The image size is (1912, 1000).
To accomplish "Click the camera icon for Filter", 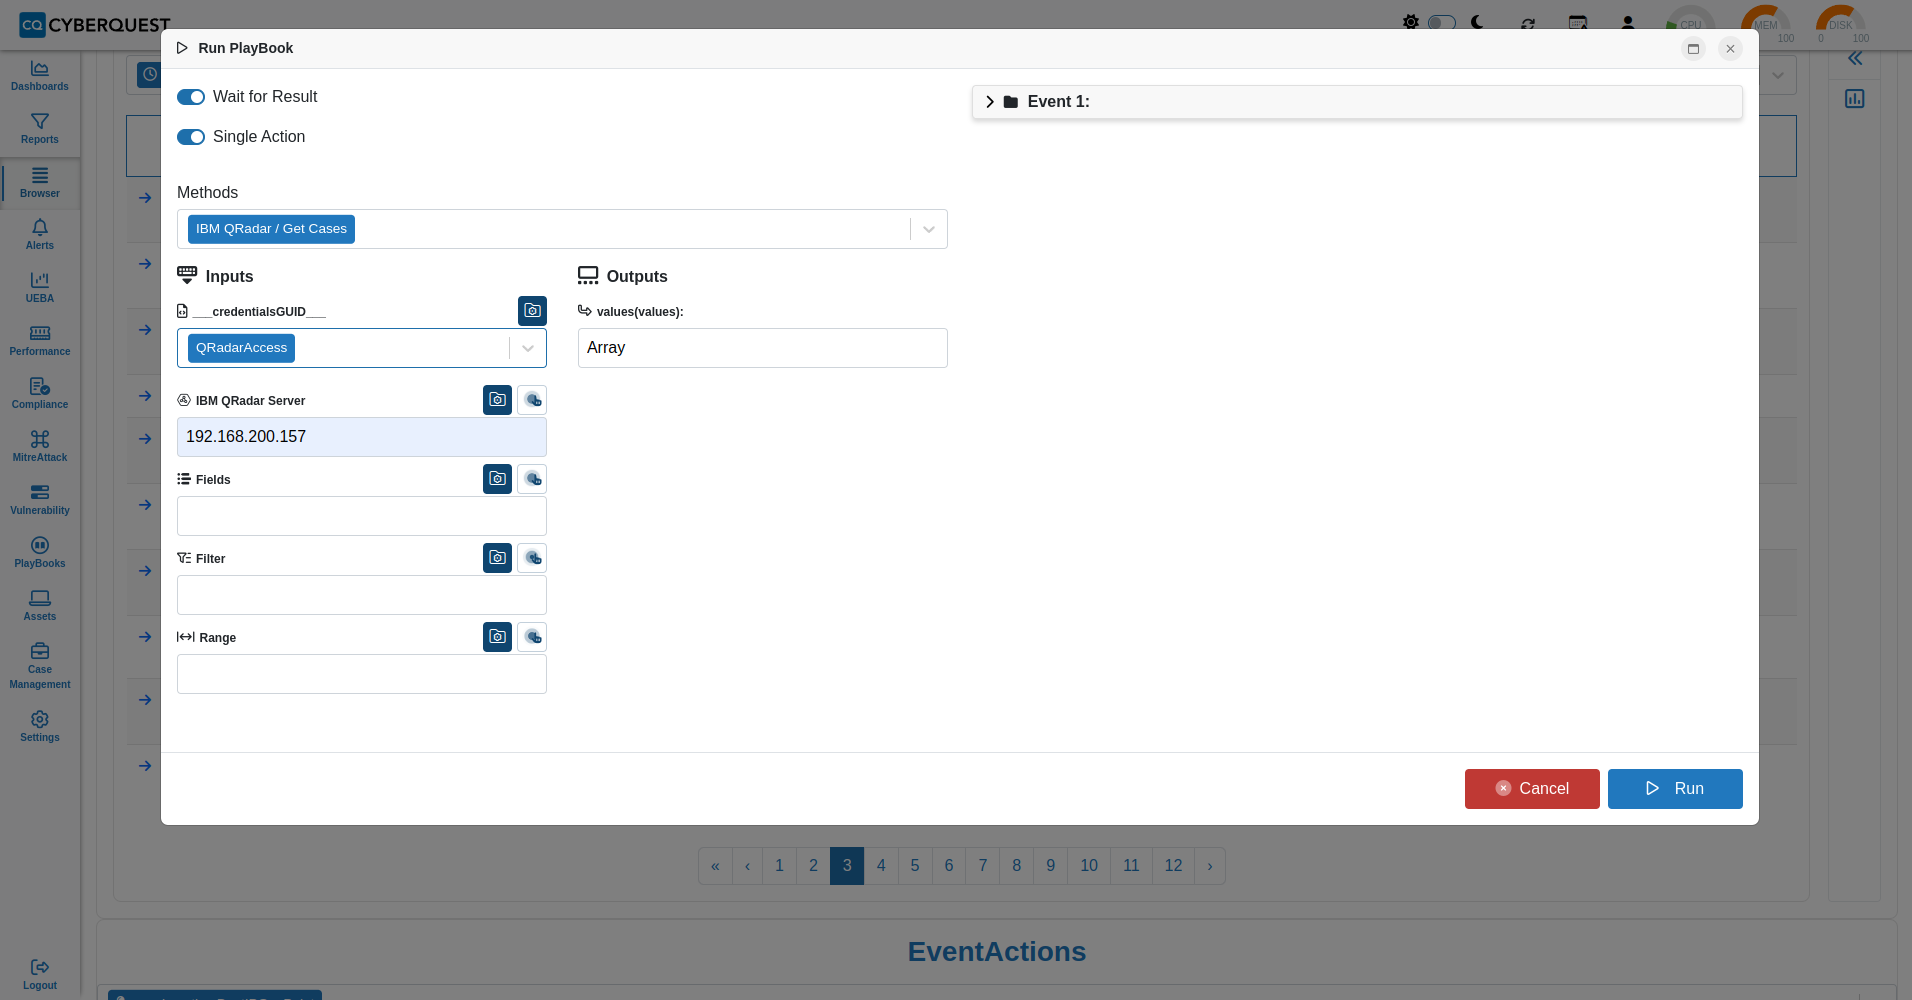I will coord(497,558).
